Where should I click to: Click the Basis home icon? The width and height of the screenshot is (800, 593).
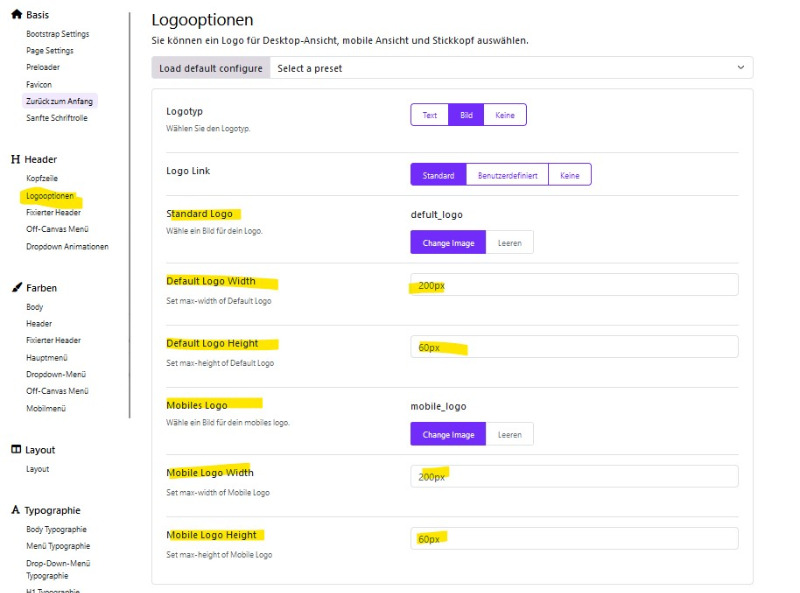[x=17, y=14]
